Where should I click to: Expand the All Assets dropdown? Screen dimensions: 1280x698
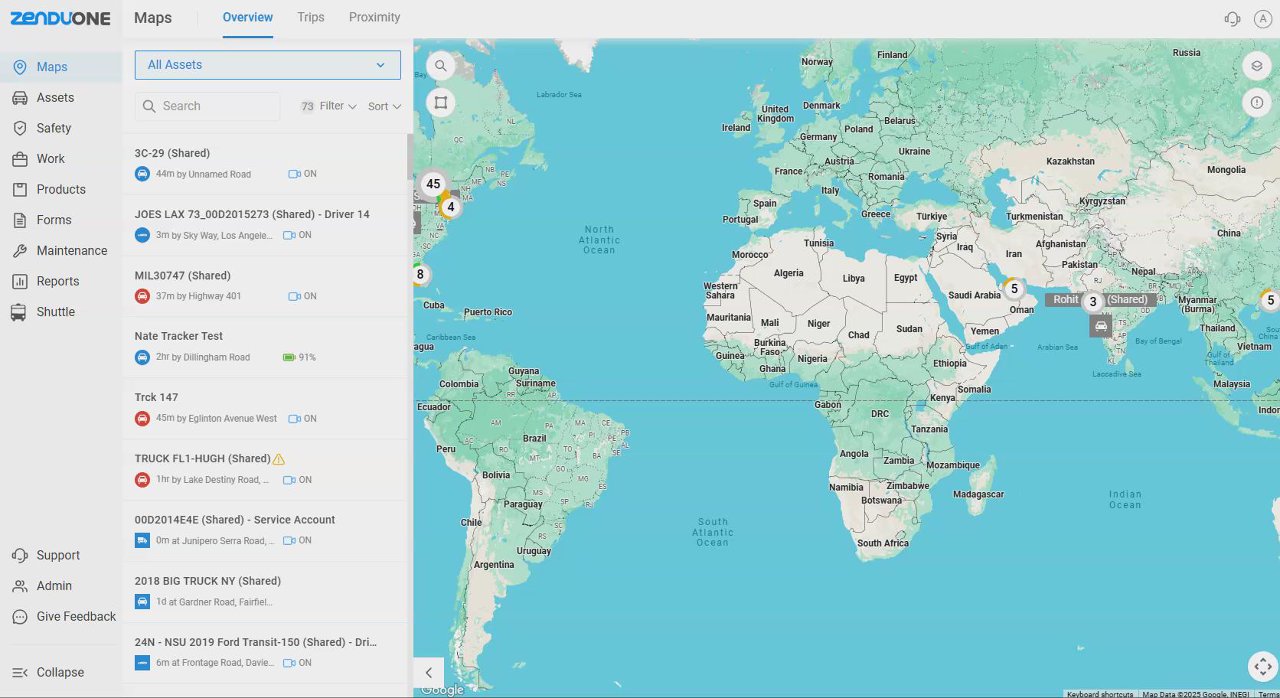tap(268, 65)
